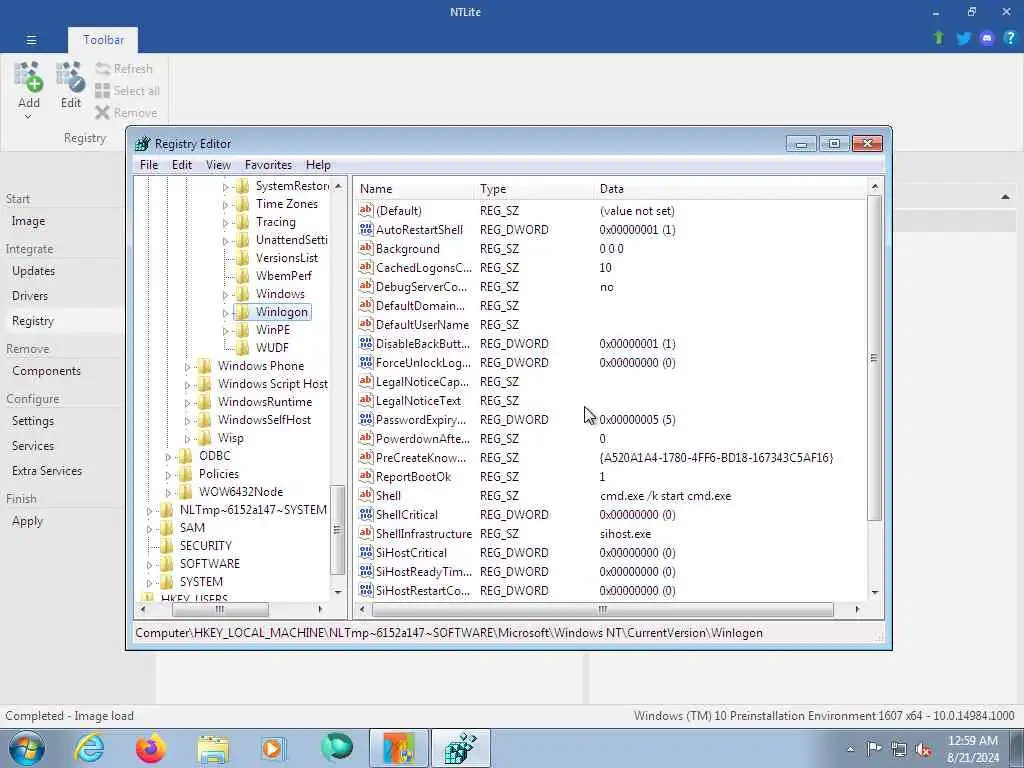This screenshot has height=768, width=1024.
Task: Click the green update arrow icon in NTLite
Action: 939,38
